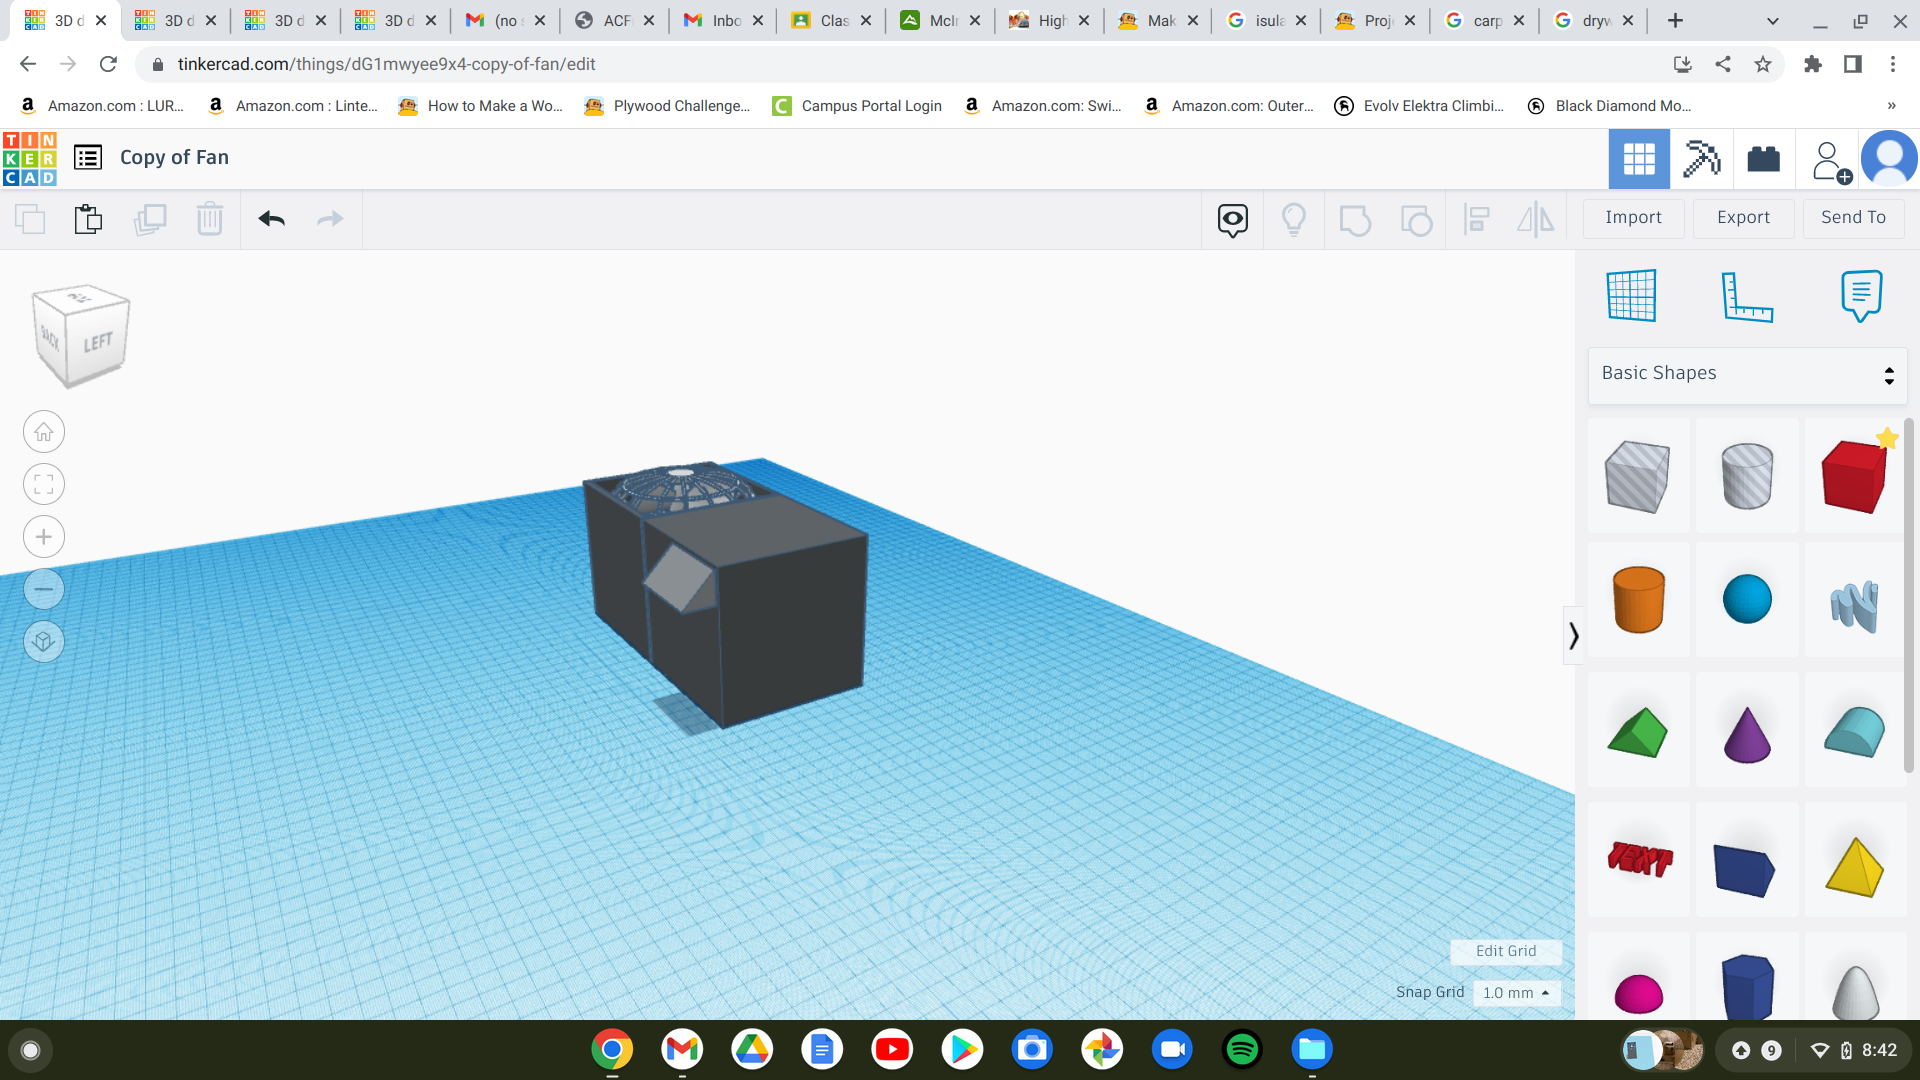Toggle show all lightbulb icon

1294,219
